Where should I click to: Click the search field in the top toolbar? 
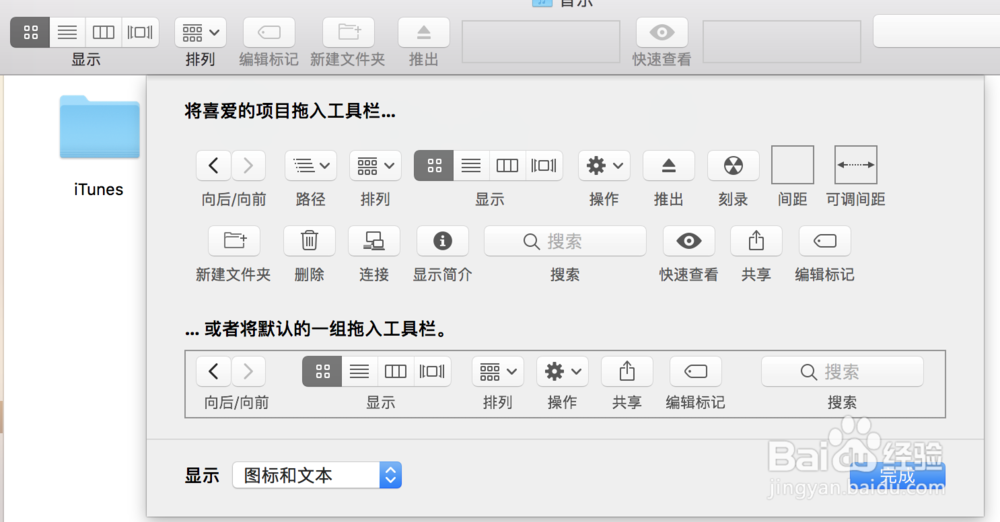pyautogui.click(x=936, y=32)
